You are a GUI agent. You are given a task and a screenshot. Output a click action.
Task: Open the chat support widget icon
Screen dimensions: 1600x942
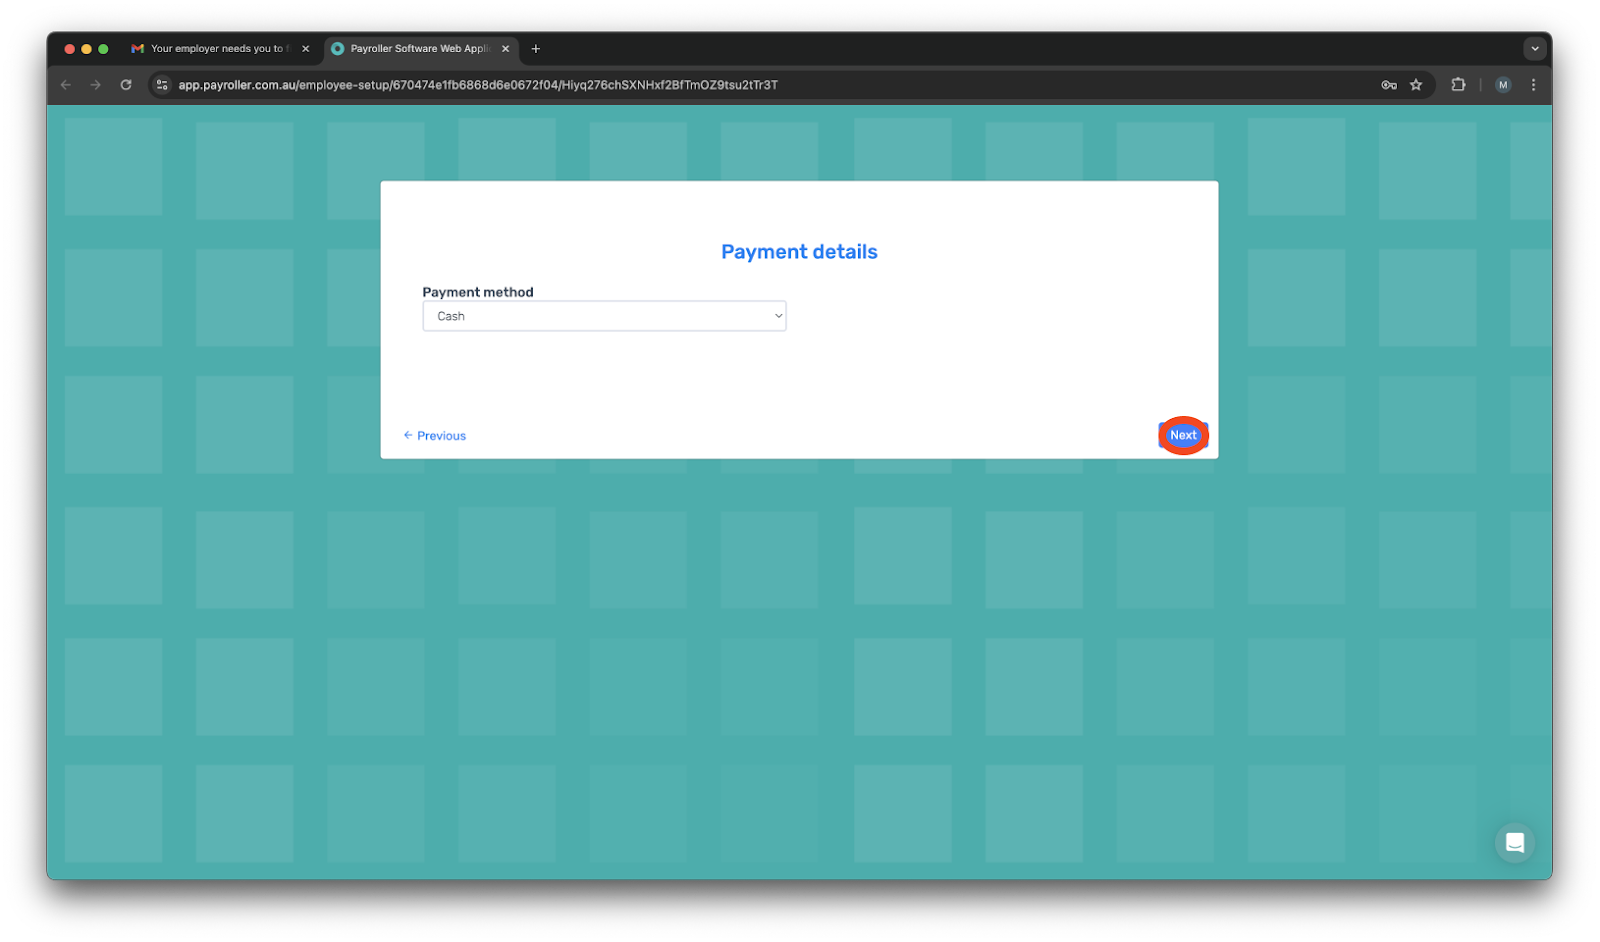coord(1514,843)
